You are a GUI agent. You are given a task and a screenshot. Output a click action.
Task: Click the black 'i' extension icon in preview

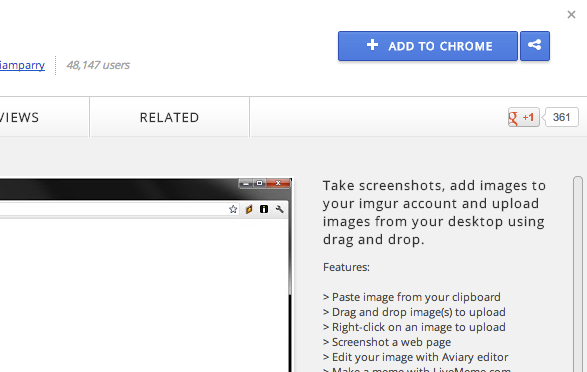click(x=264, y=209)
